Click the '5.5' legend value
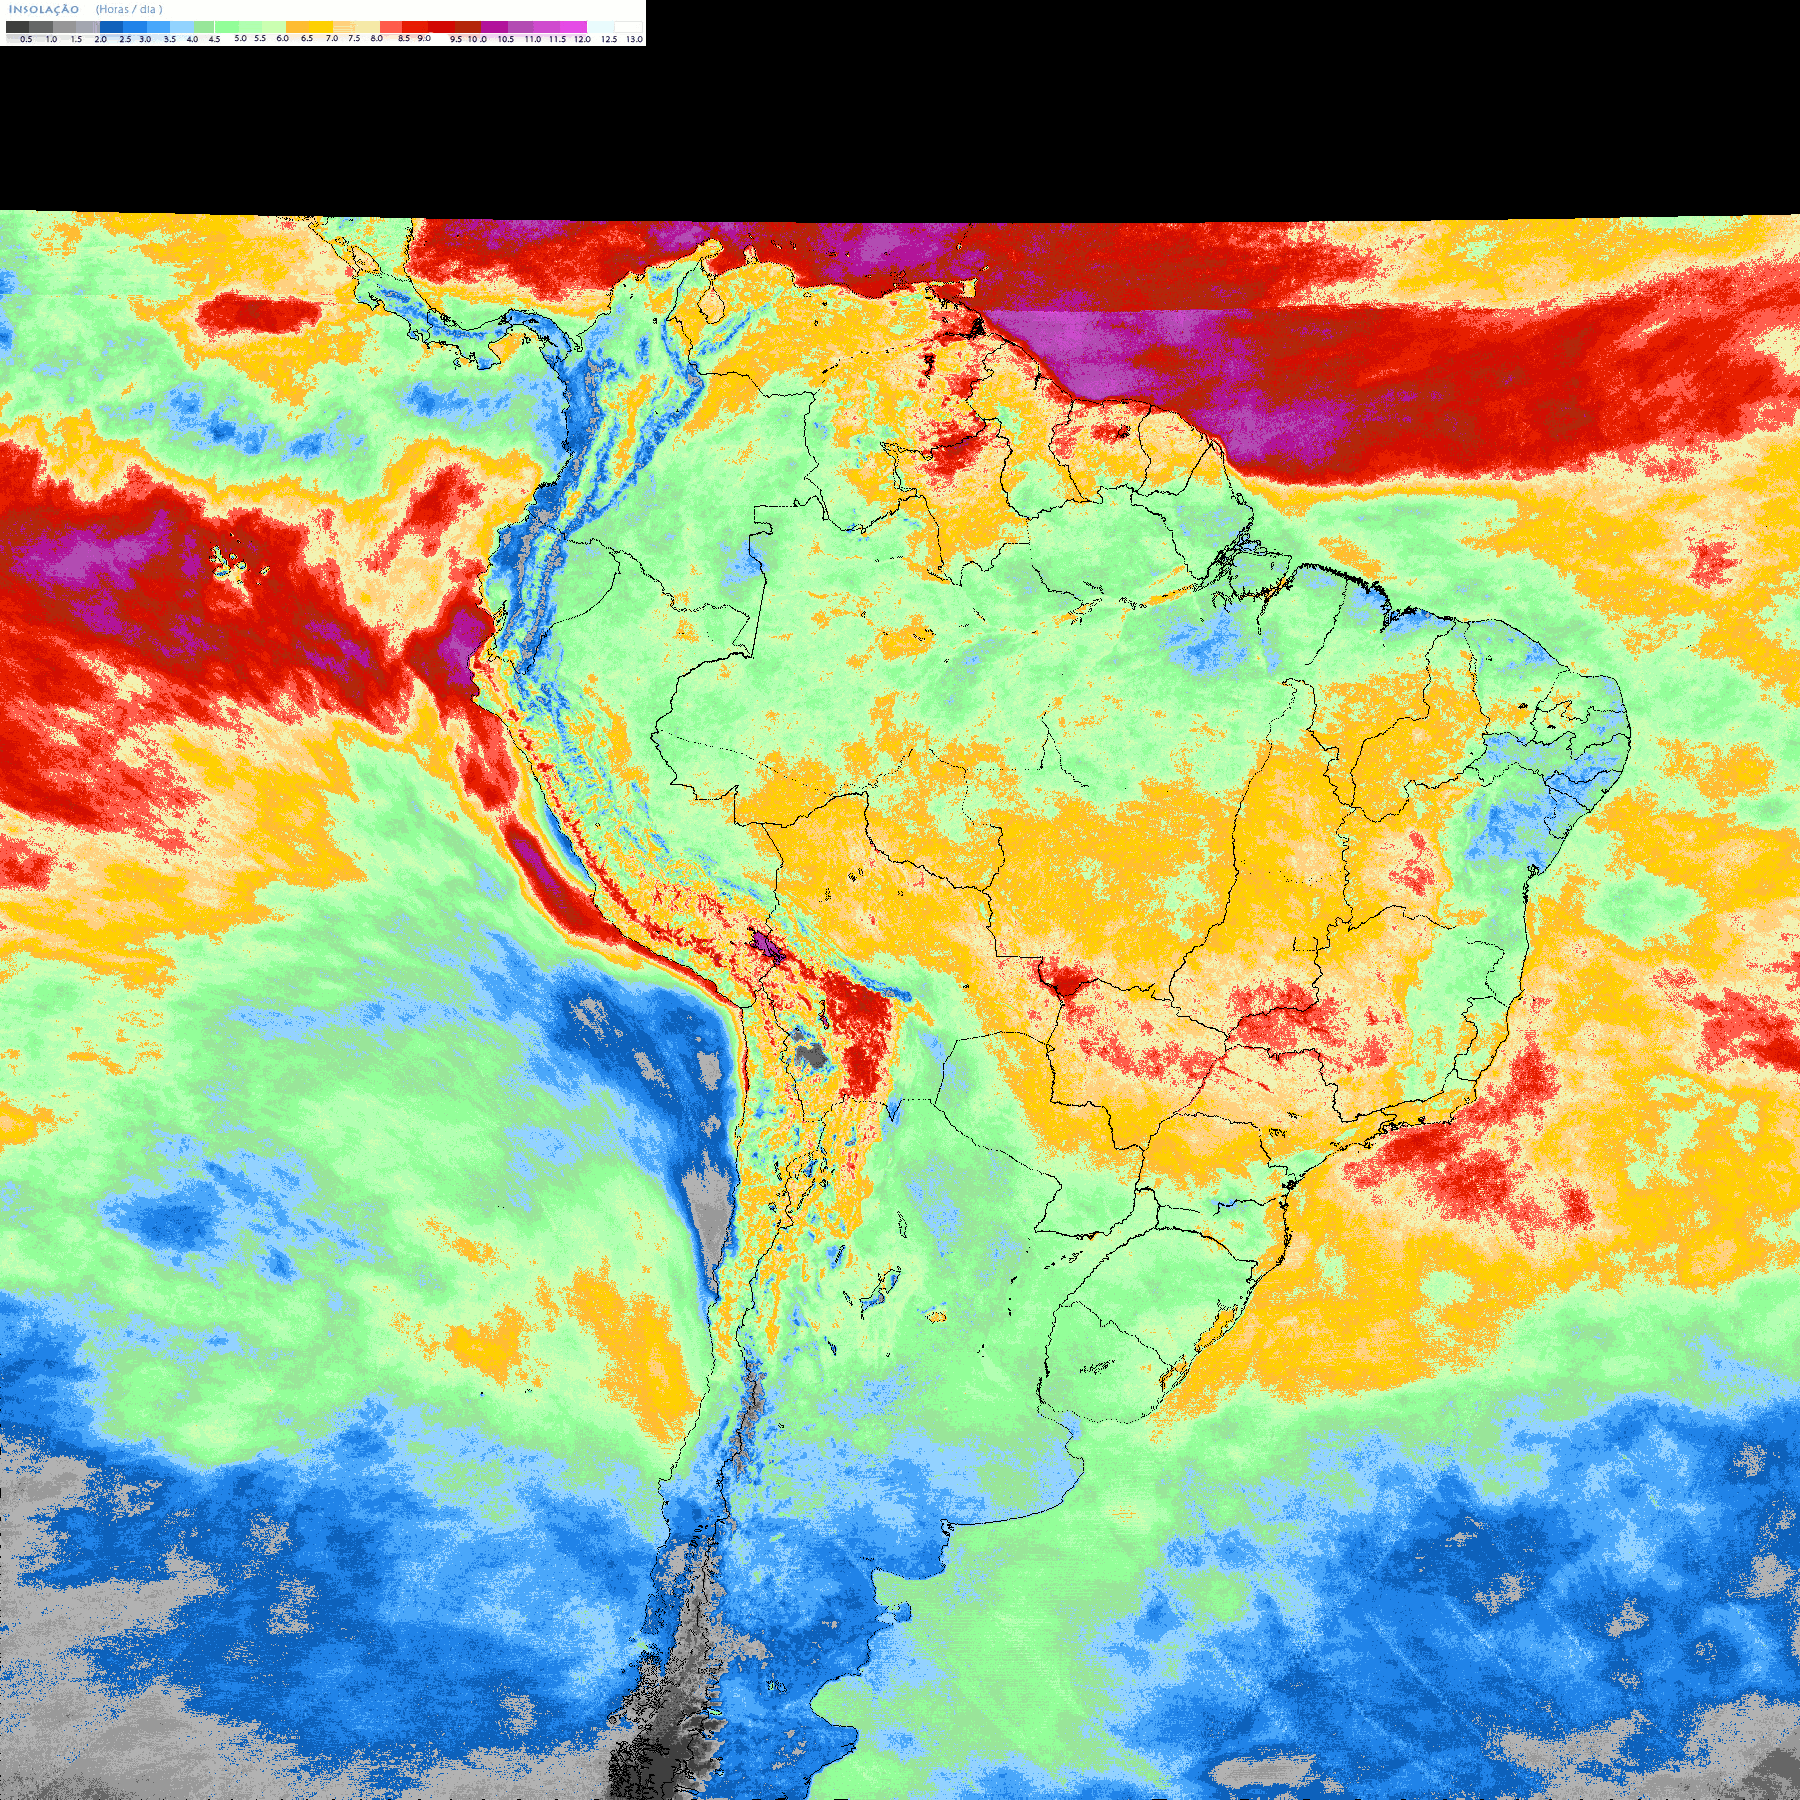This screenshot has width=1800, height=1800. point(260,38)
